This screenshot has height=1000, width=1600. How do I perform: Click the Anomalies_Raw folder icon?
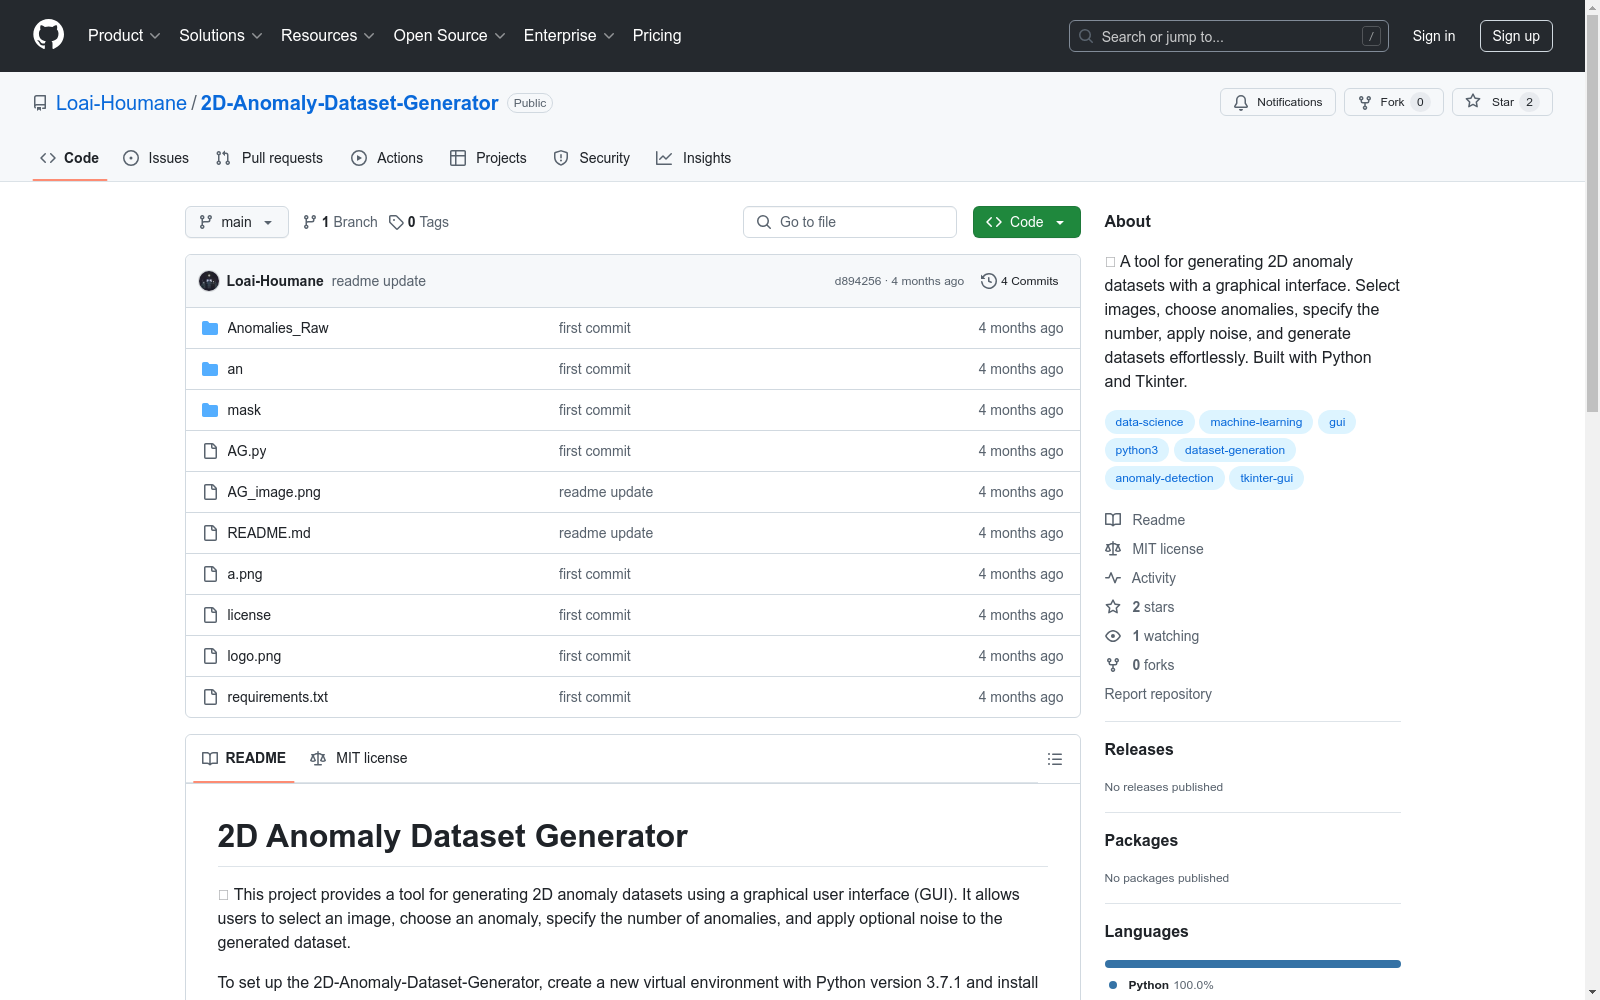tap(210, 328)
